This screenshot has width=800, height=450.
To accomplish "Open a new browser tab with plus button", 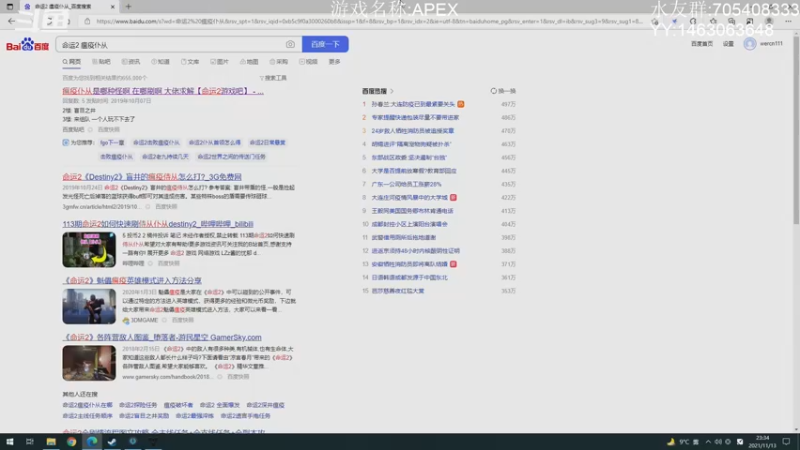I will [128, 7].
